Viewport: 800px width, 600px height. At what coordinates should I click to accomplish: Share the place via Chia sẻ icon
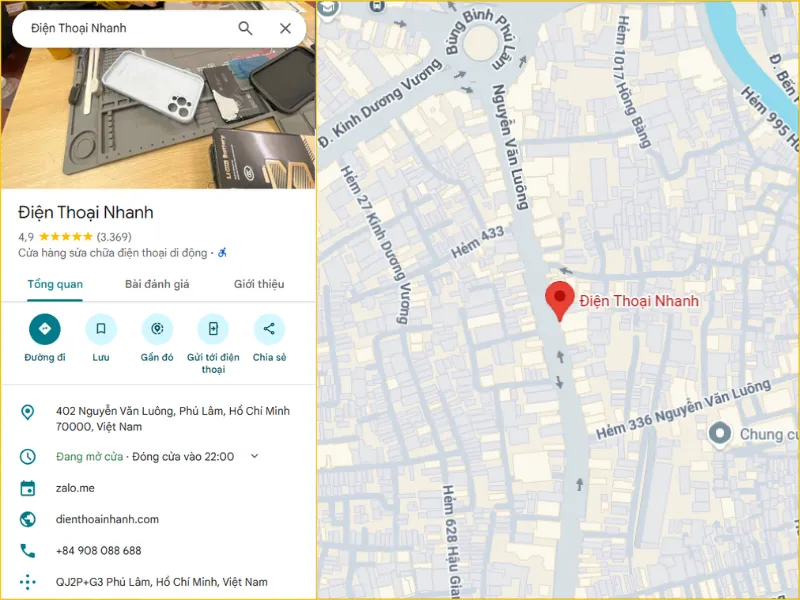(x=269, y=329)
